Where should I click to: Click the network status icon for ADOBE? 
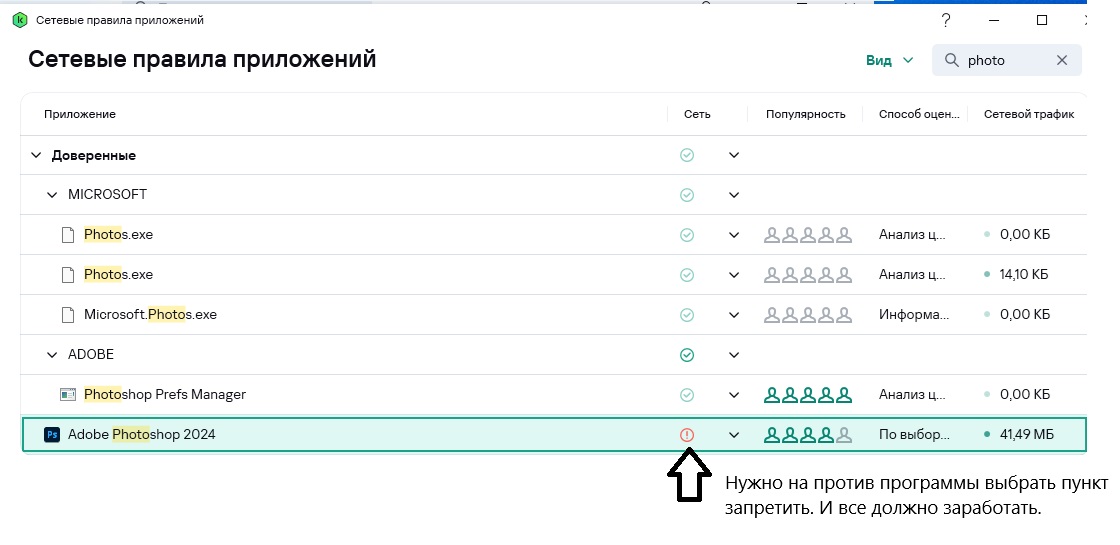687,354
